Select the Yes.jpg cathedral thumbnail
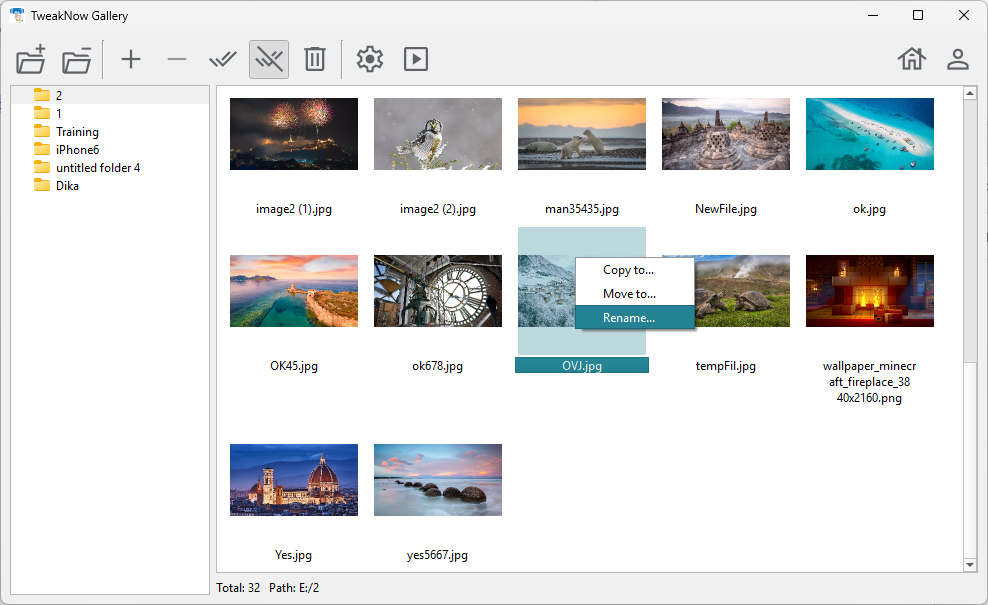This screenshot has width=988, height=605. [x=294, y=480]
